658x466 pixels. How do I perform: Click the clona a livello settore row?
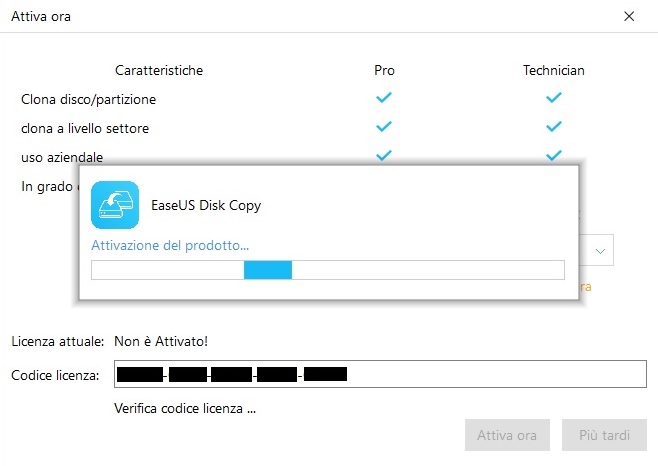[85, 128]
